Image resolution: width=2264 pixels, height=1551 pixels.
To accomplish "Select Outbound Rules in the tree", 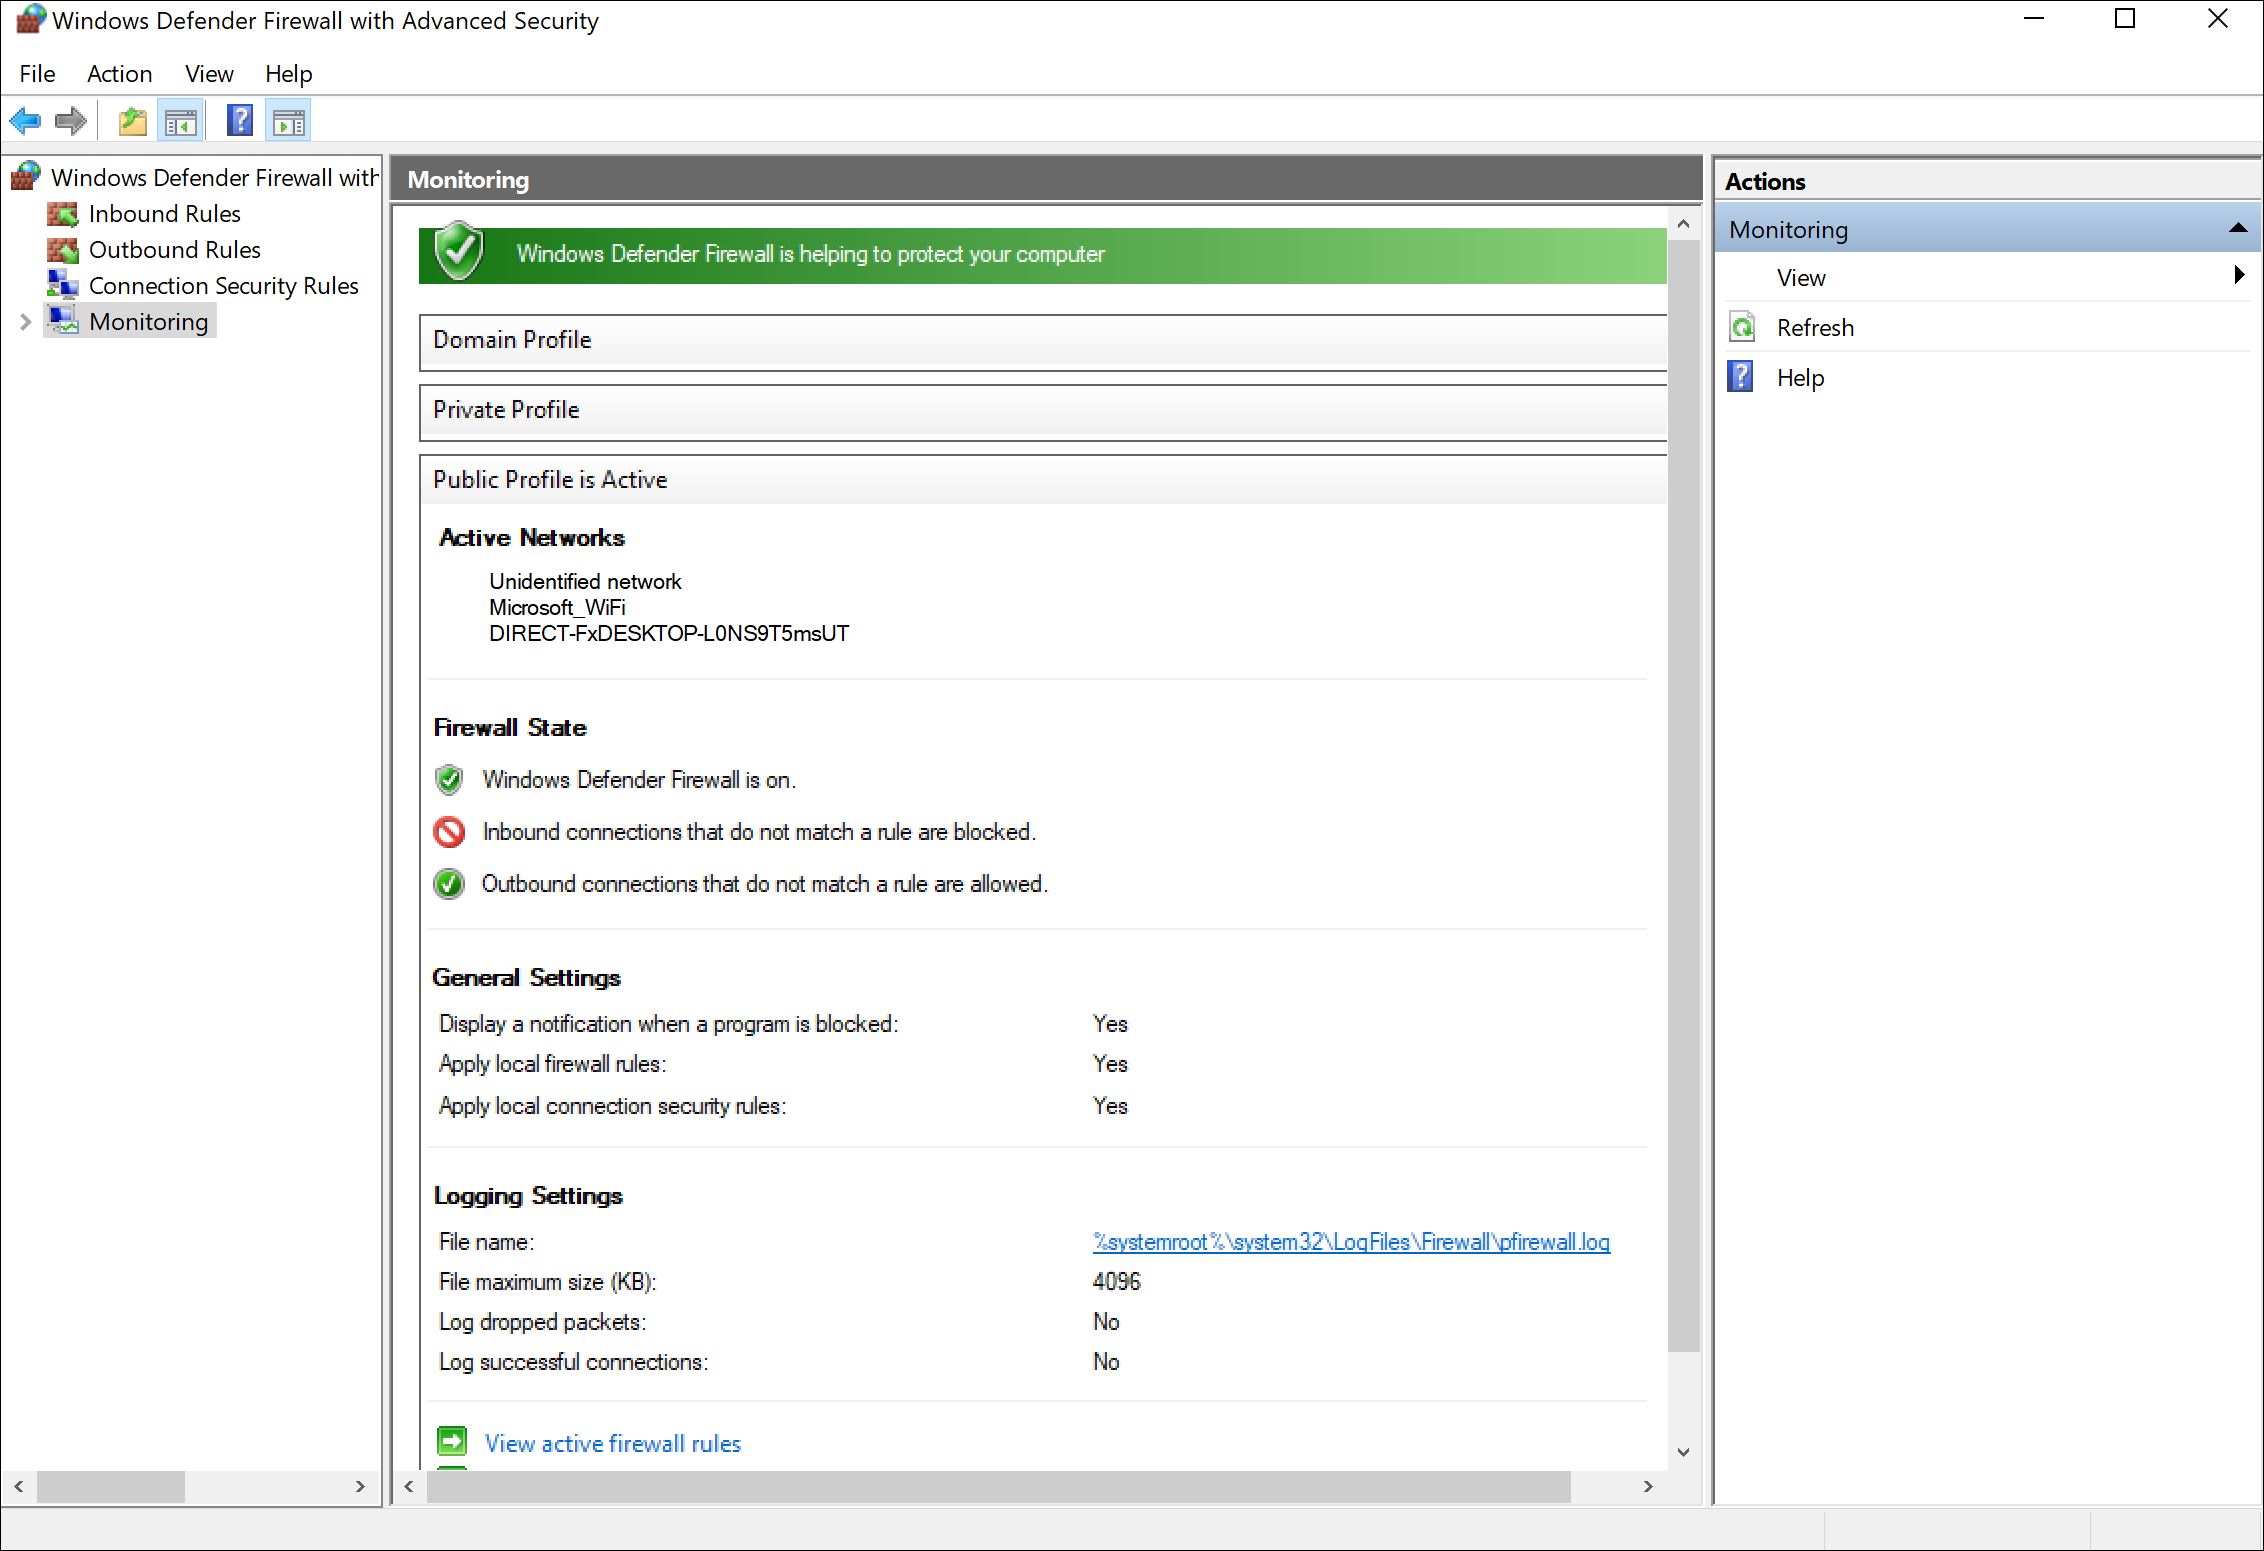I will (174, 249).
